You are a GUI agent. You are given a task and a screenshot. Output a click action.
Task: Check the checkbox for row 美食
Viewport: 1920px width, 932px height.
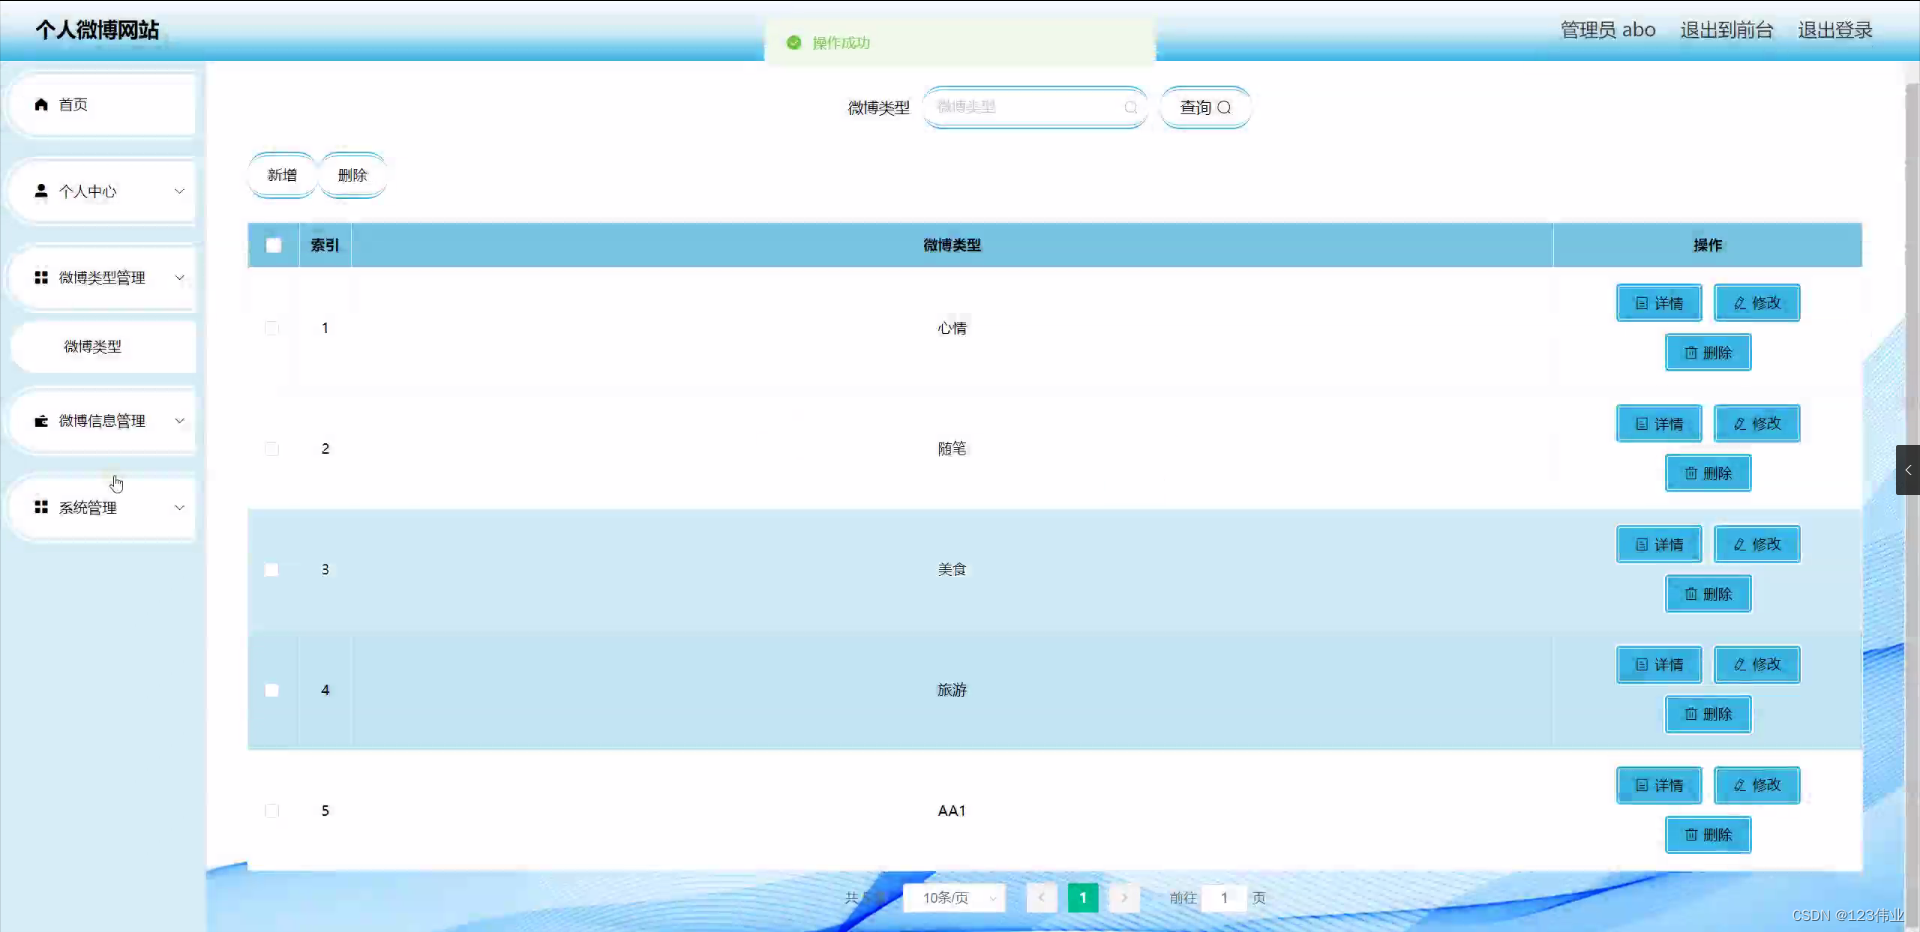pyautogui.click(x=271, y=570)
